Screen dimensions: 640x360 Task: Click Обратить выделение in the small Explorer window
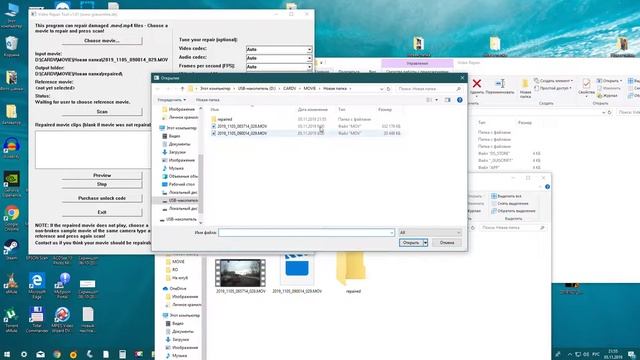513,211
